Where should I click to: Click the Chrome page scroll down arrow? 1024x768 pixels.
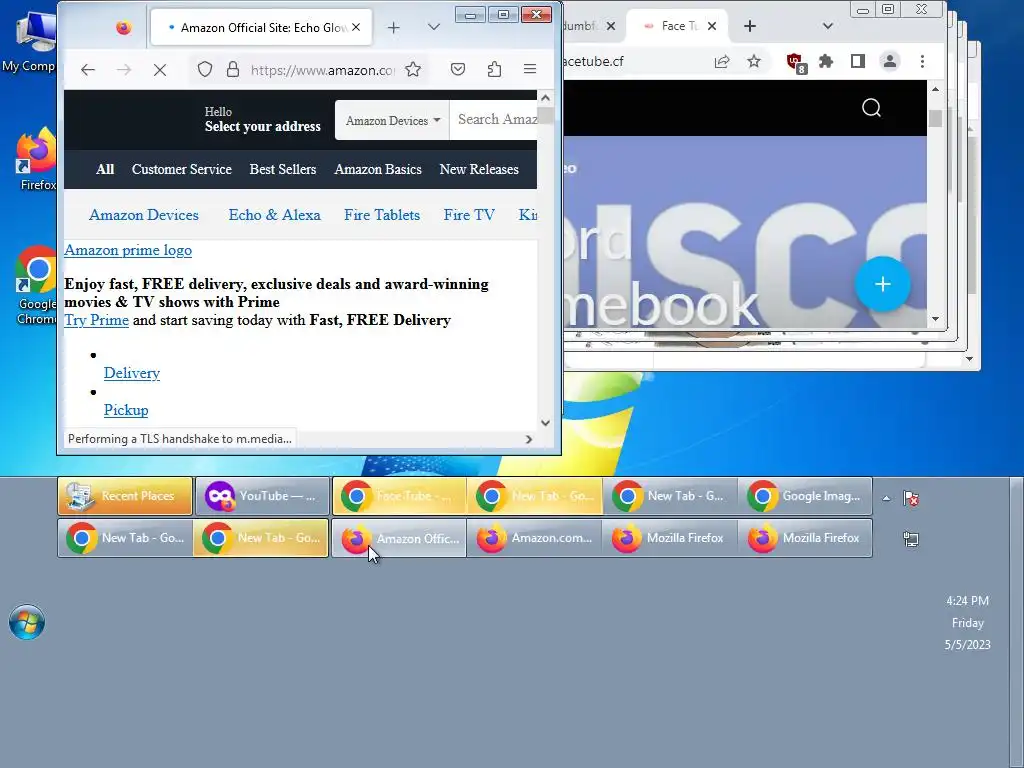point(935,319)
